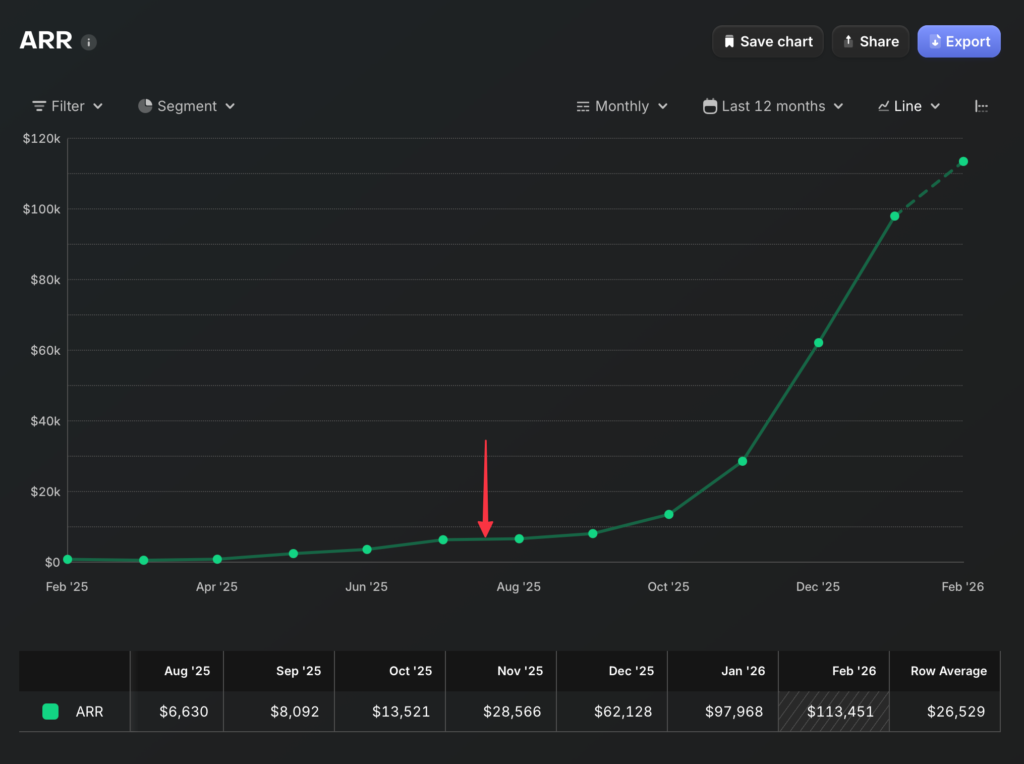Click the Aug '25 value $6,630 cell

pos(187,712)
